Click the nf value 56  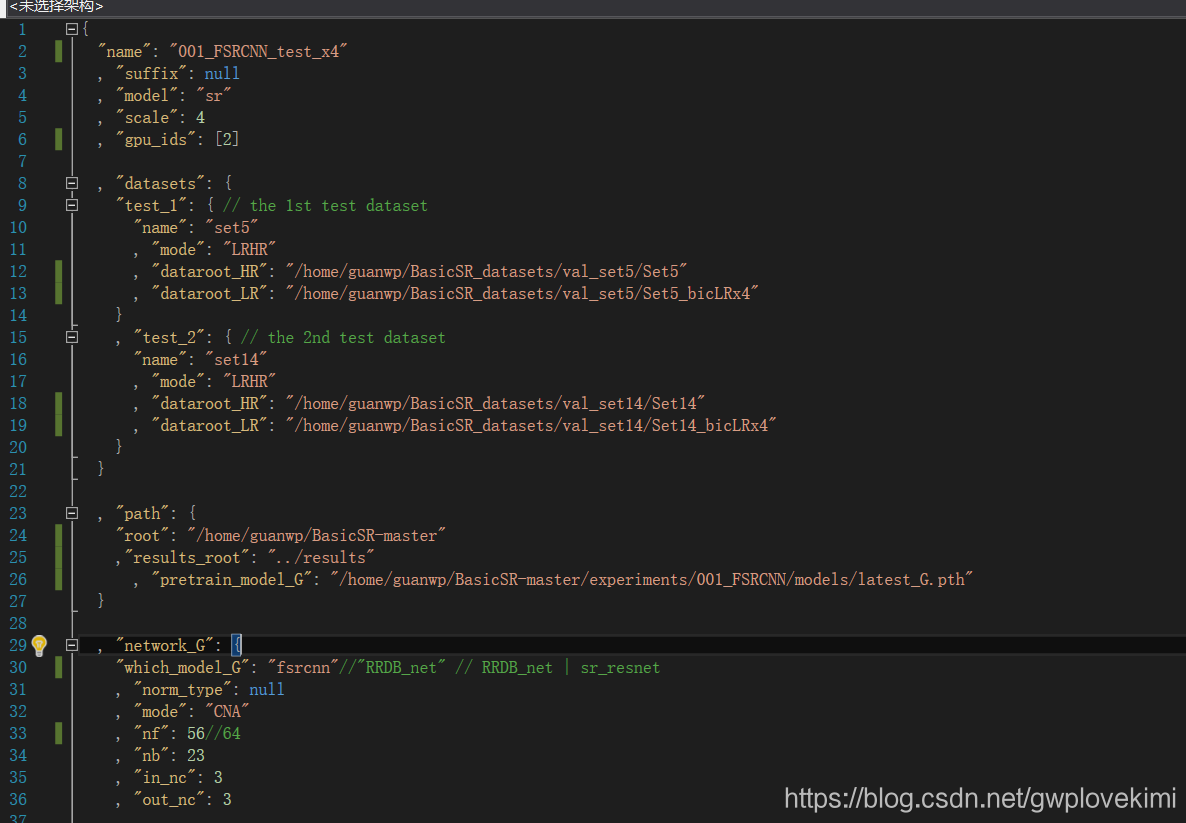(196, 733)
